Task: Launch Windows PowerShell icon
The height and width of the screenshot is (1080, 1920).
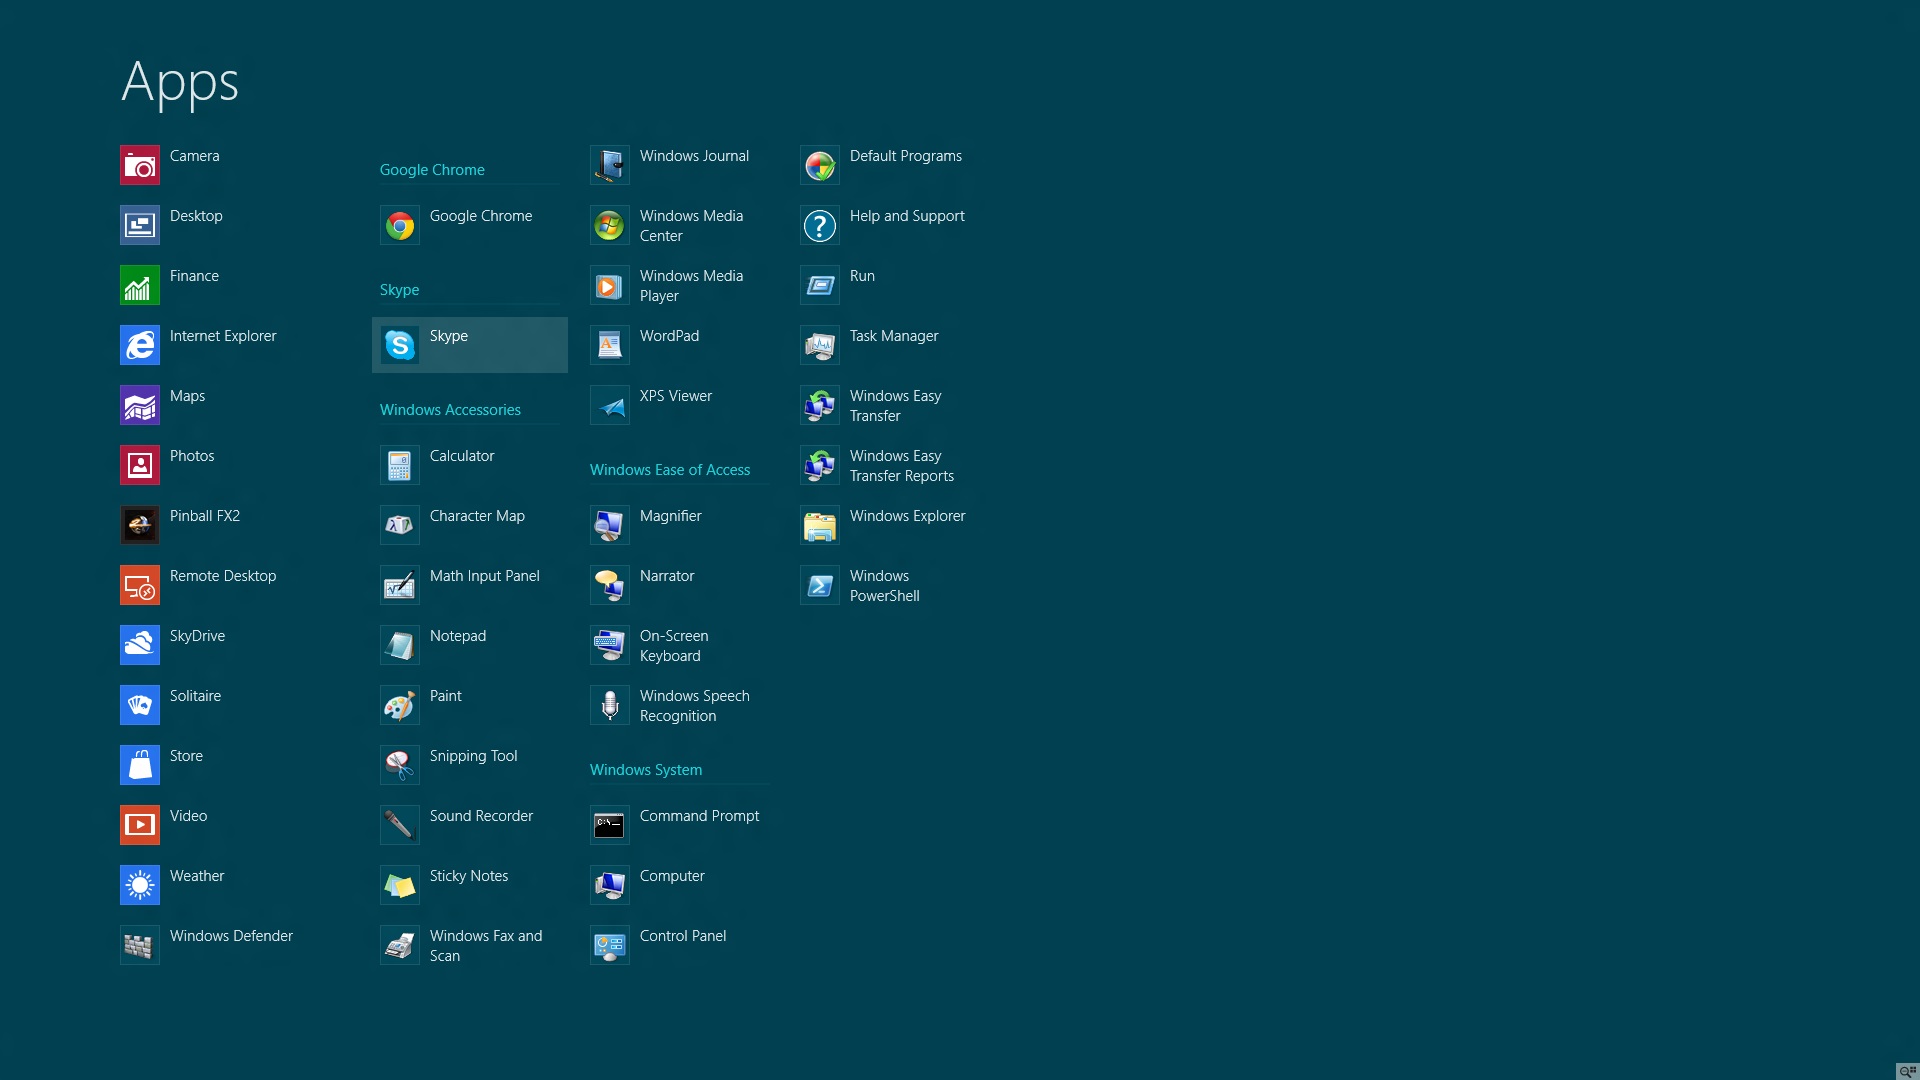Action: tap(820, 585)
